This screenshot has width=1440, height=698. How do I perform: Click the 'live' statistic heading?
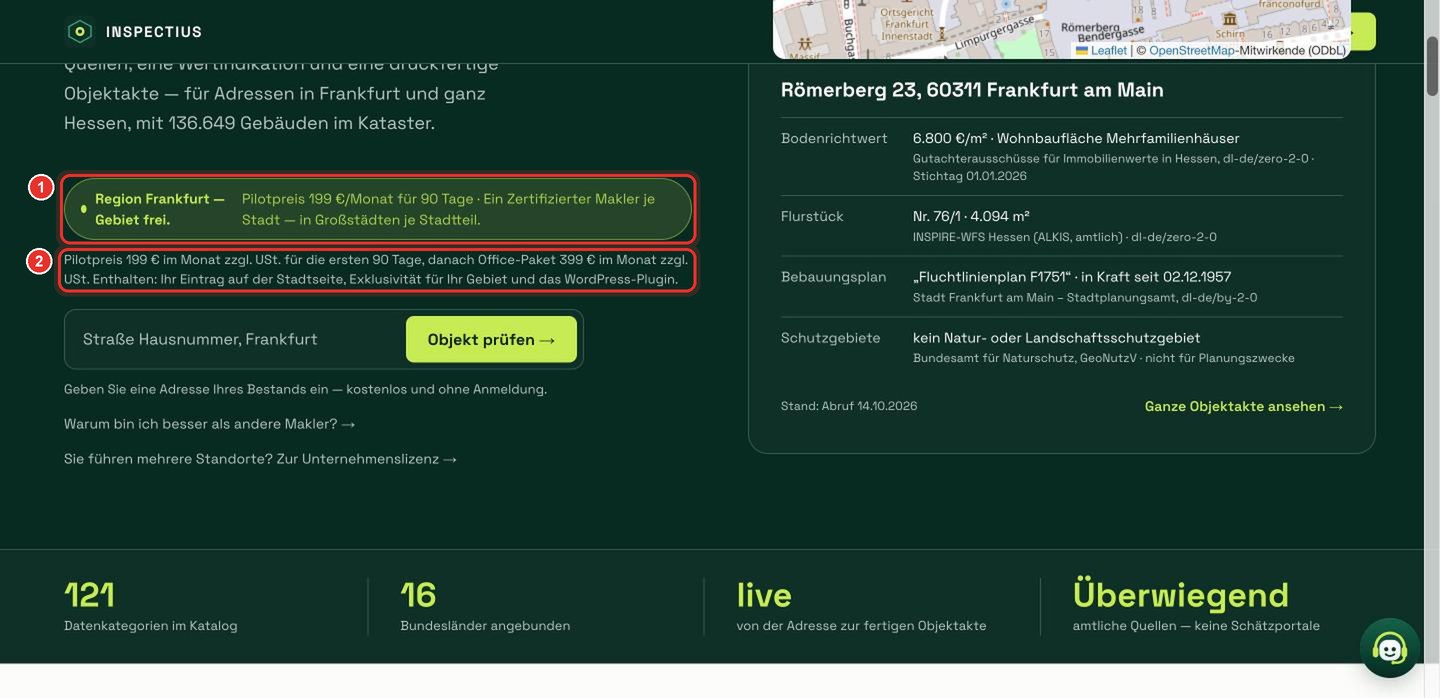(764, 595)
